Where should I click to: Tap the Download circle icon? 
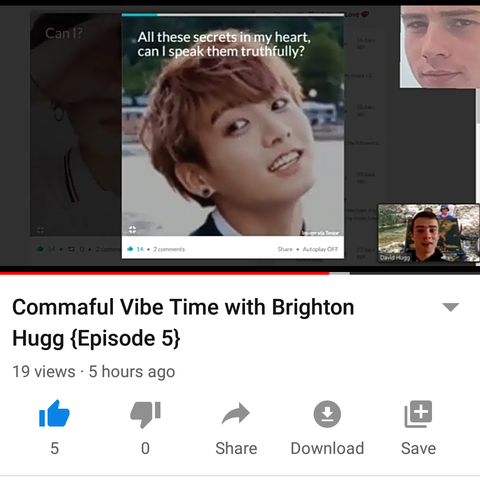pos(327,414)
